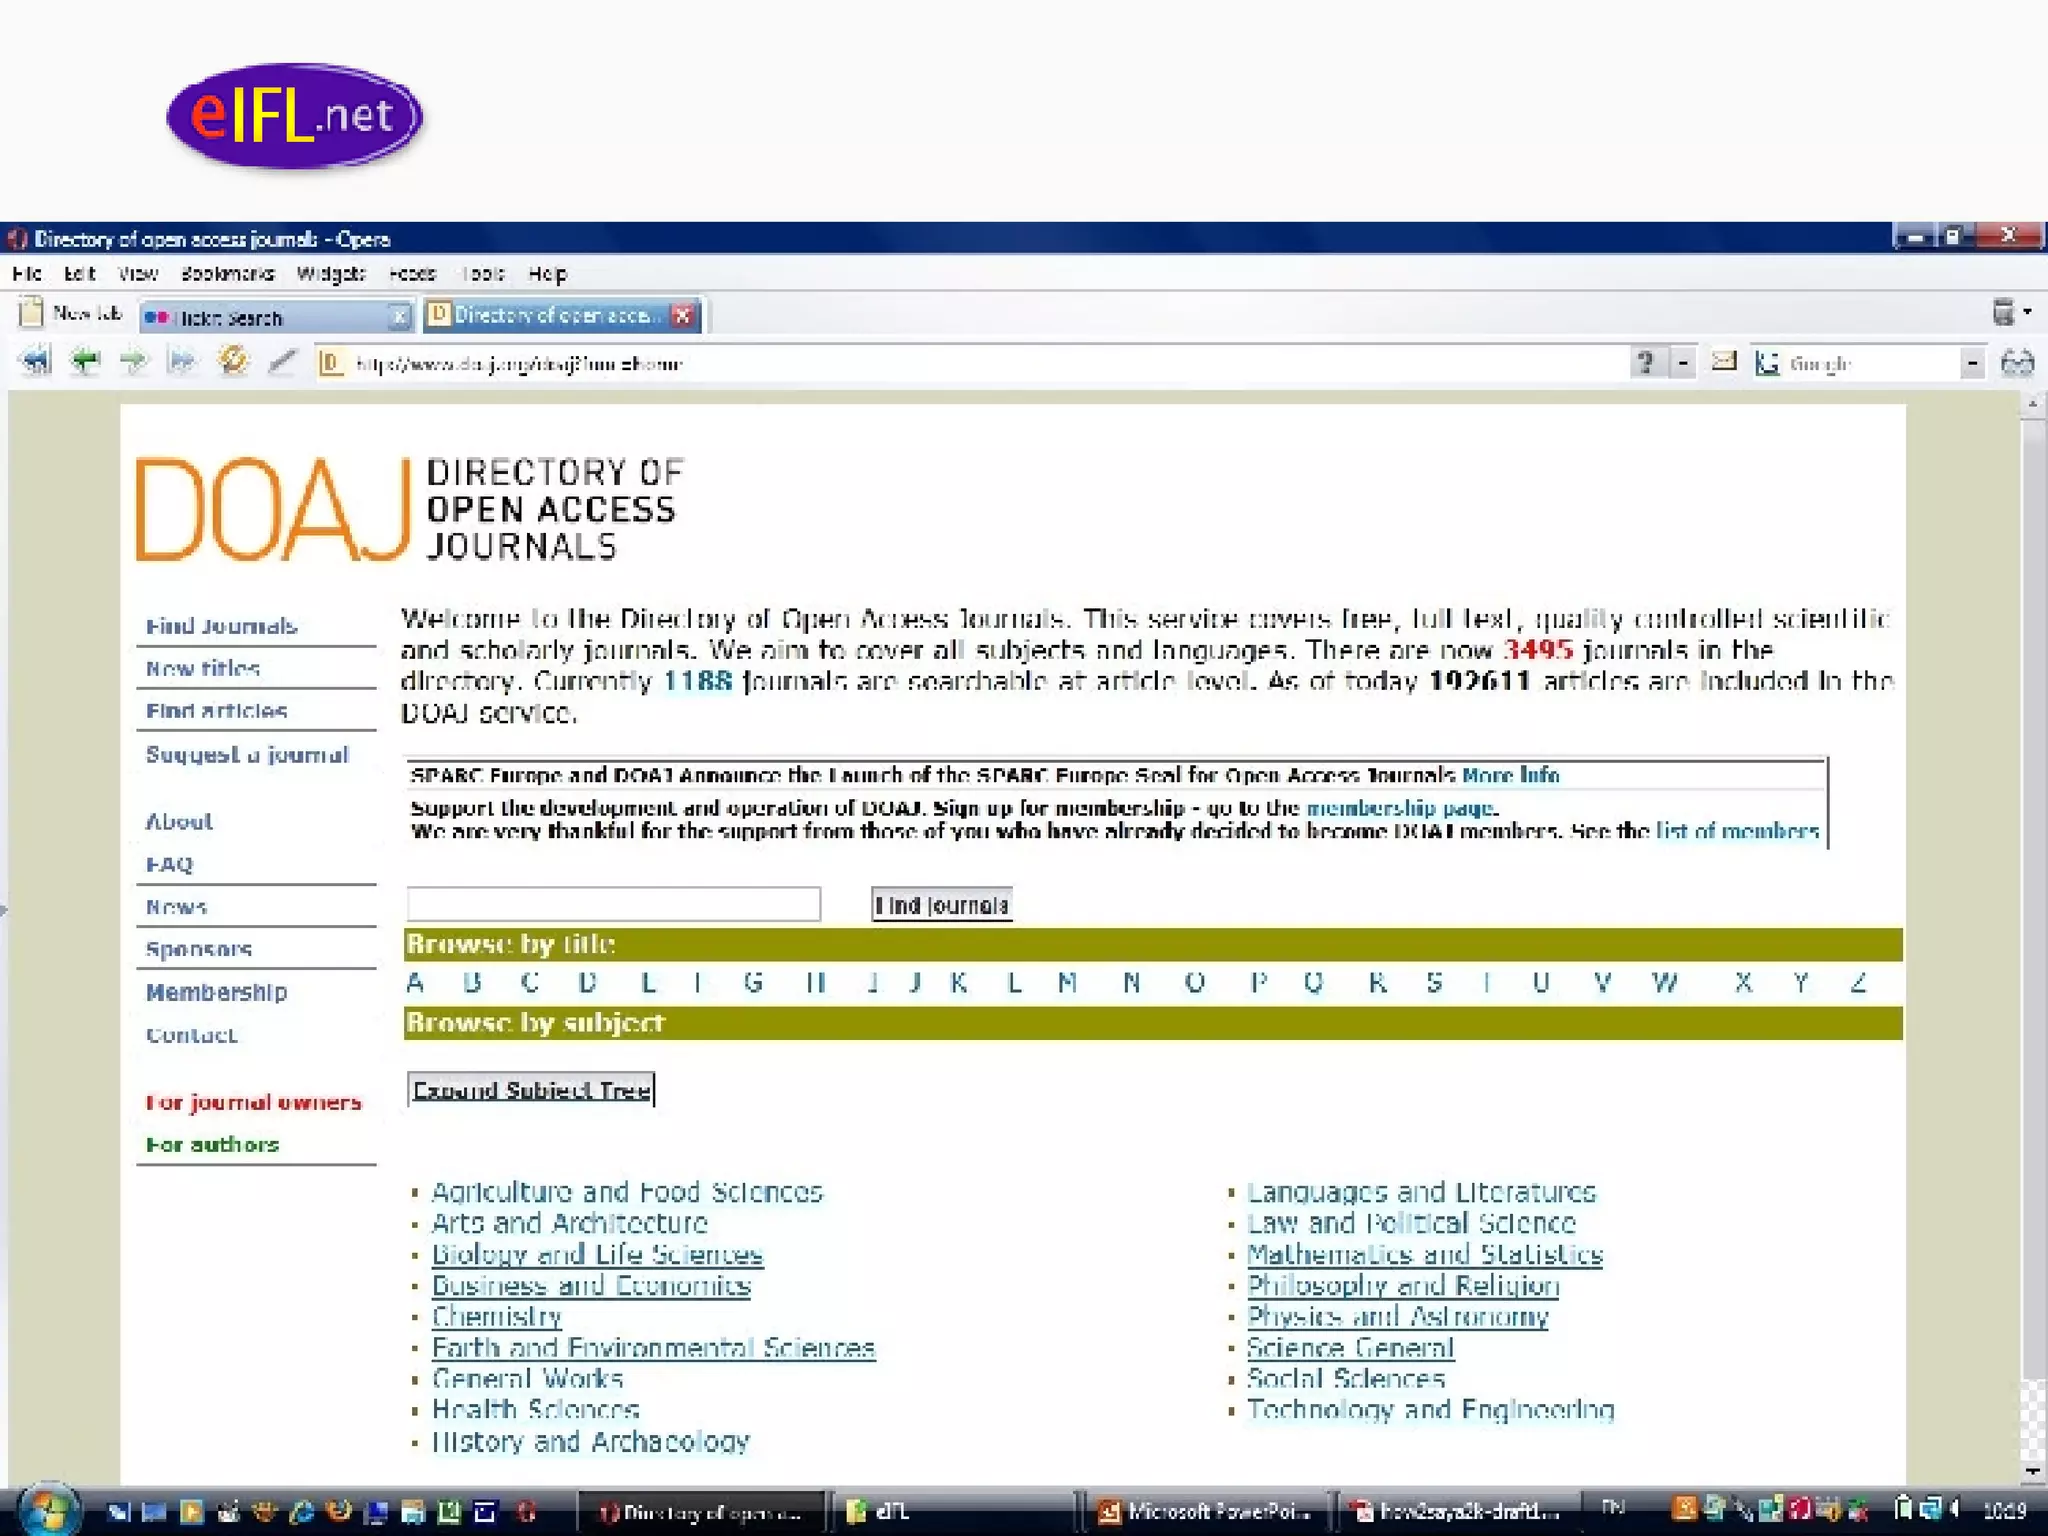Image resolution: width=2048 pixels, height=1536 pixels.
Task: Browse titles starting with letter M
Action: click(1067, 983)
